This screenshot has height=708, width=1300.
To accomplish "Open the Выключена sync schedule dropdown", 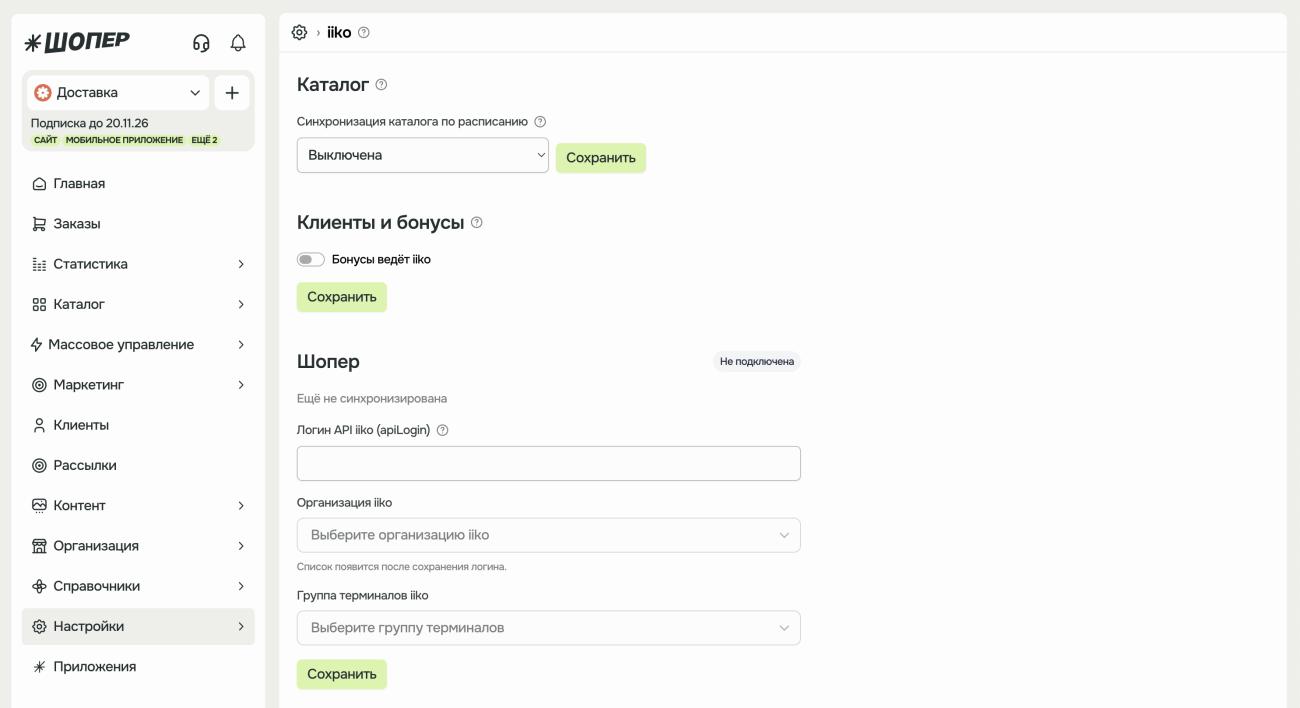I will [x=423, y=155].
